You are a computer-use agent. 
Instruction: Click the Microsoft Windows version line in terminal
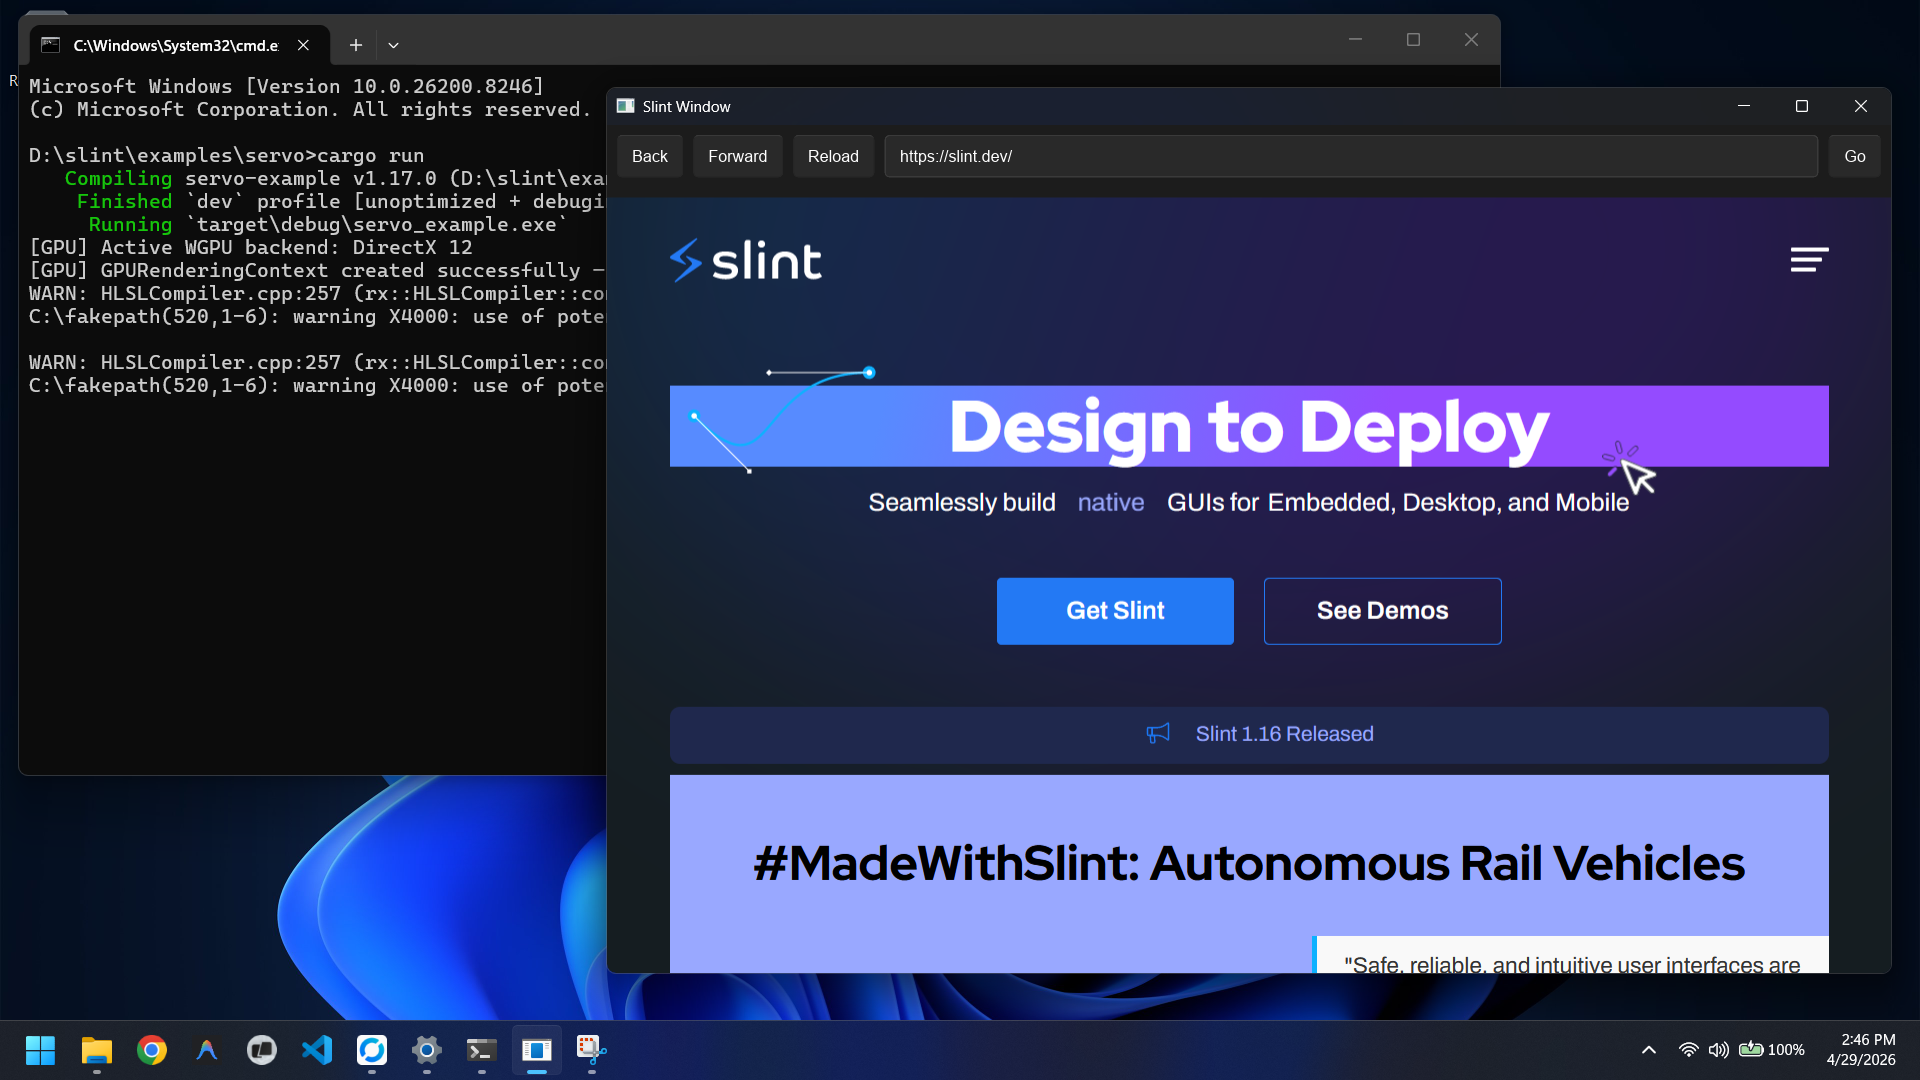286,86
